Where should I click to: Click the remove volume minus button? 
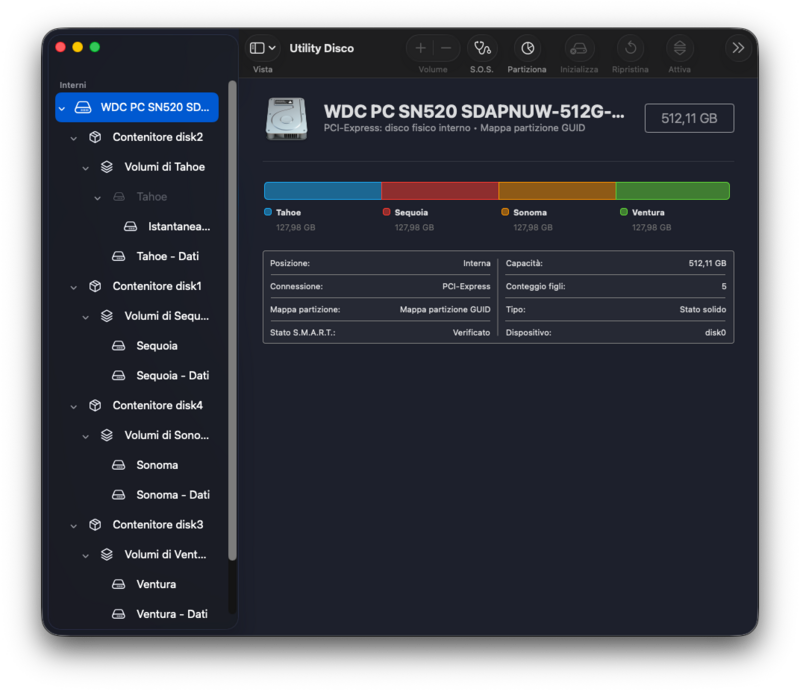tap(446, 48)
